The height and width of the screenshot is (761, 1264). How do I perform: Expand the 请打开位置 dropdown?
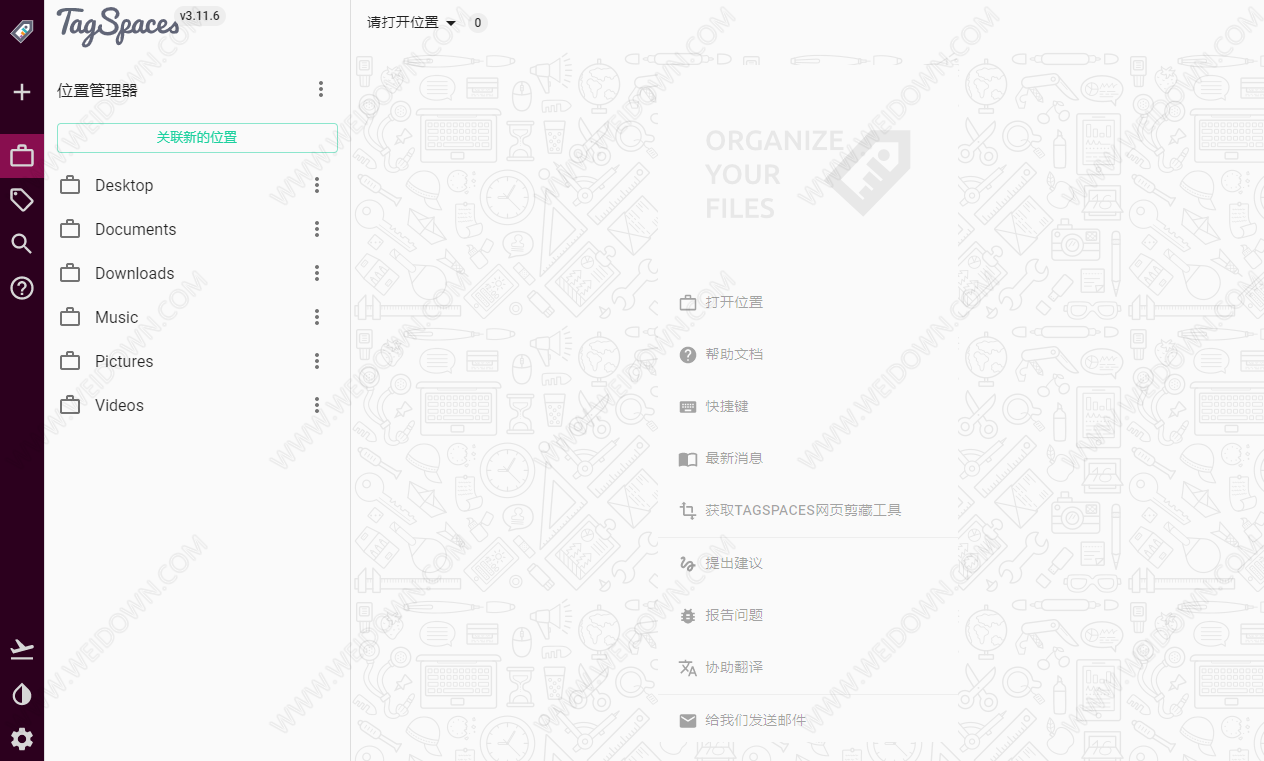[412, 22]
